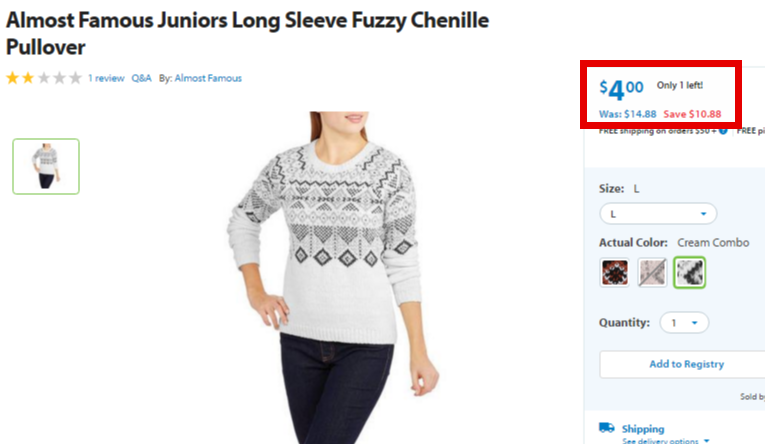Click the free shipping info icon
Viewport: 765px width, 444px height.
pyautogui.click(x=723, y=131)
